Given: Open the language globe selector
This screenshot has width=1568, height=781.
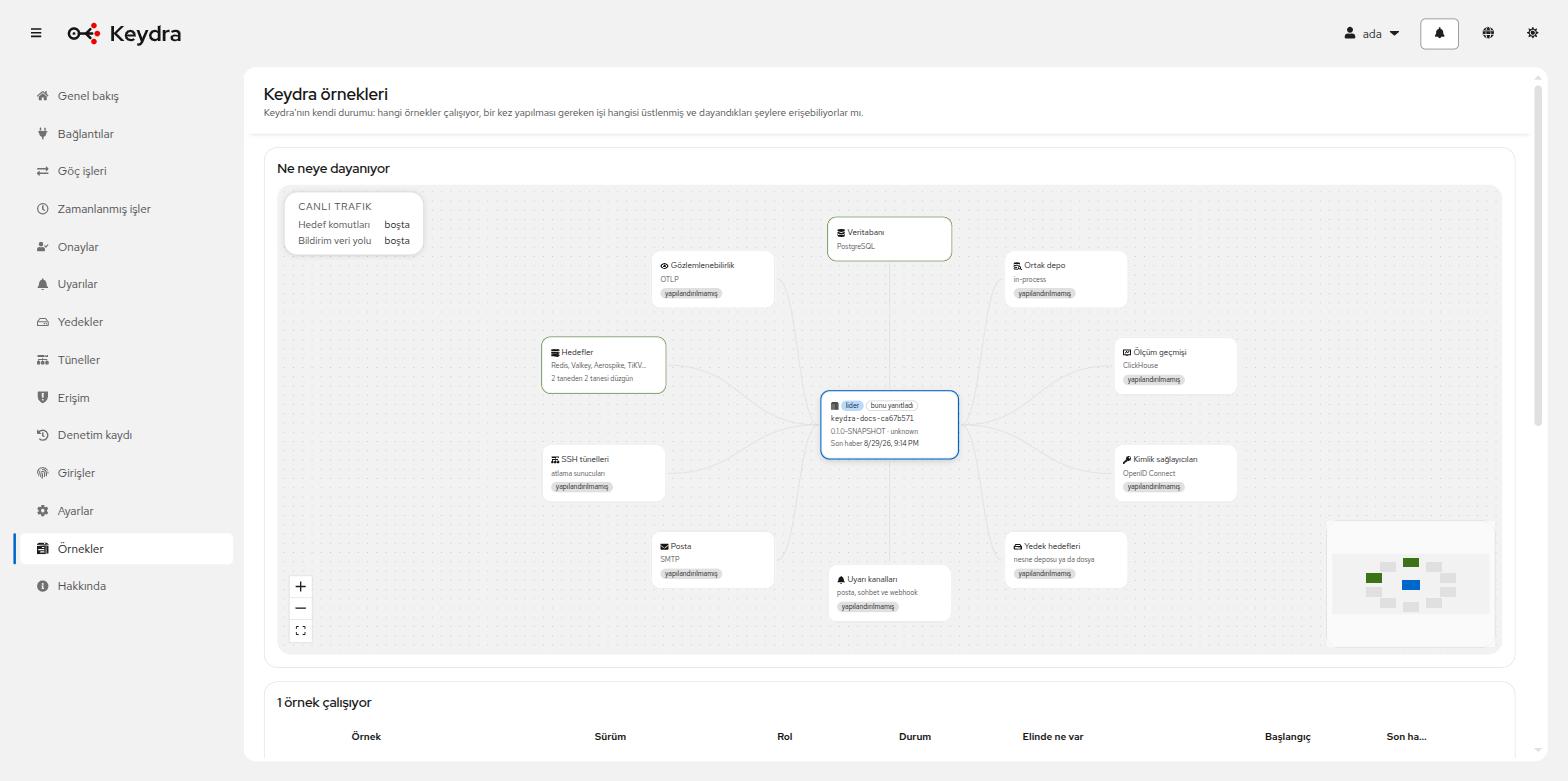Looking at the screenshot, I should coord(1488,33).
